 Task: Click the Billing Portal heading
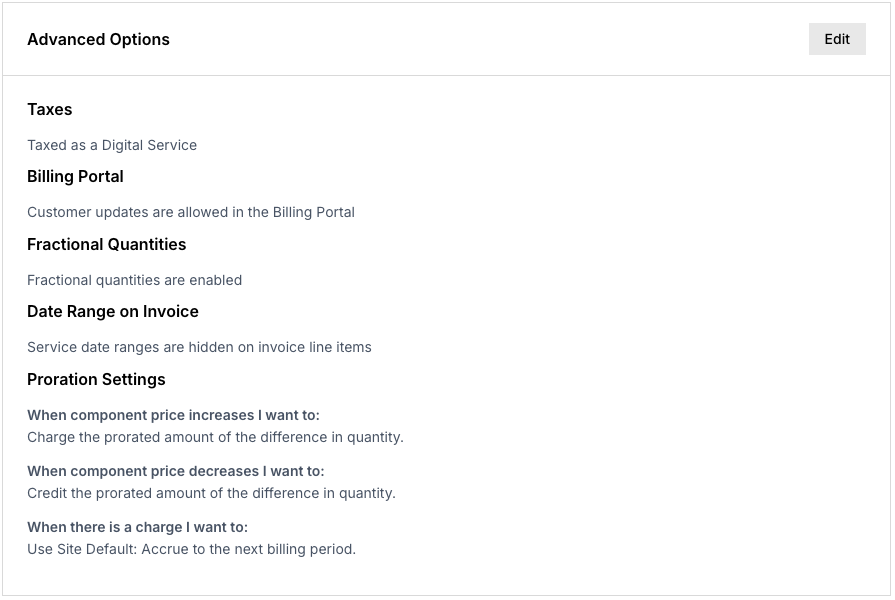pyautogui.click(x=75, y=177)
